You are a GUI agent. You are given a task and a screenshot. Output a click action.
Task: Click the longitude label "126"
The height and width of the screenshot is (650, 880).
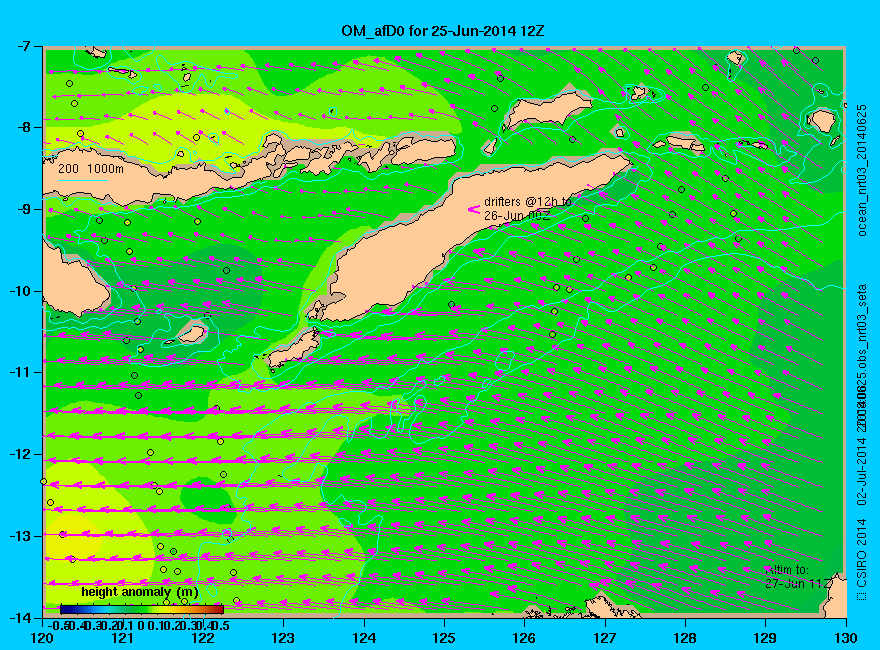click(525, 638)
